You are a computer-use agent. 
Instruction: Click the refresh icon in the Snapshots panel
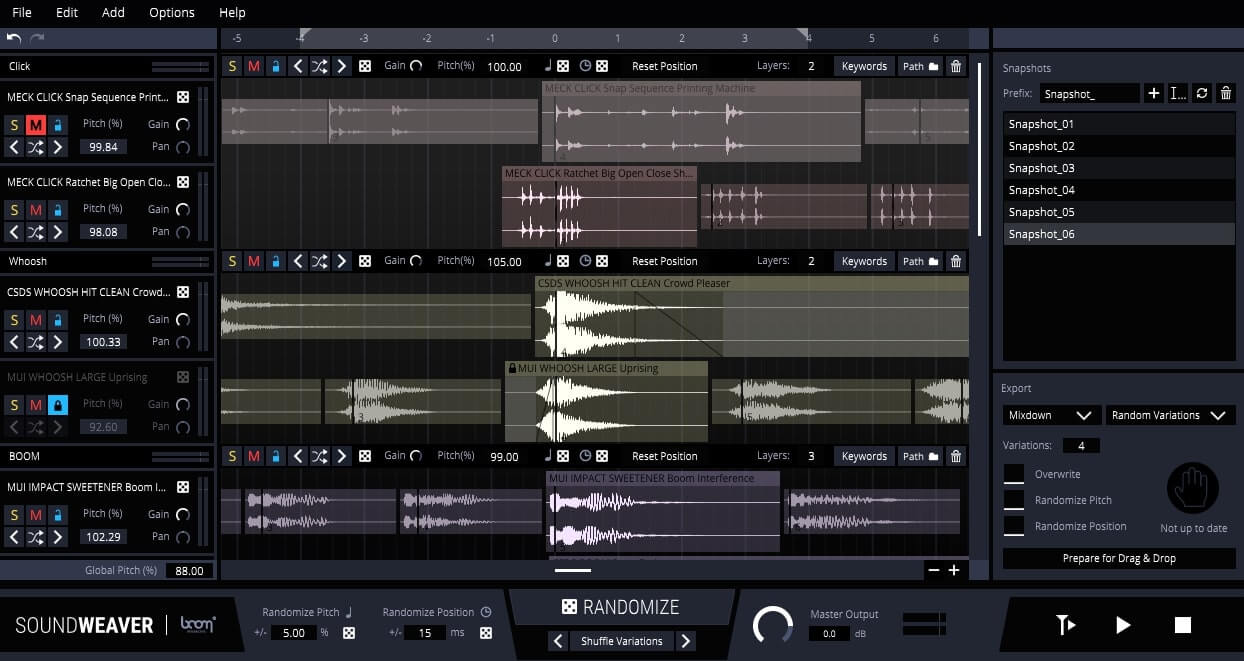[x=1200, y=92]
